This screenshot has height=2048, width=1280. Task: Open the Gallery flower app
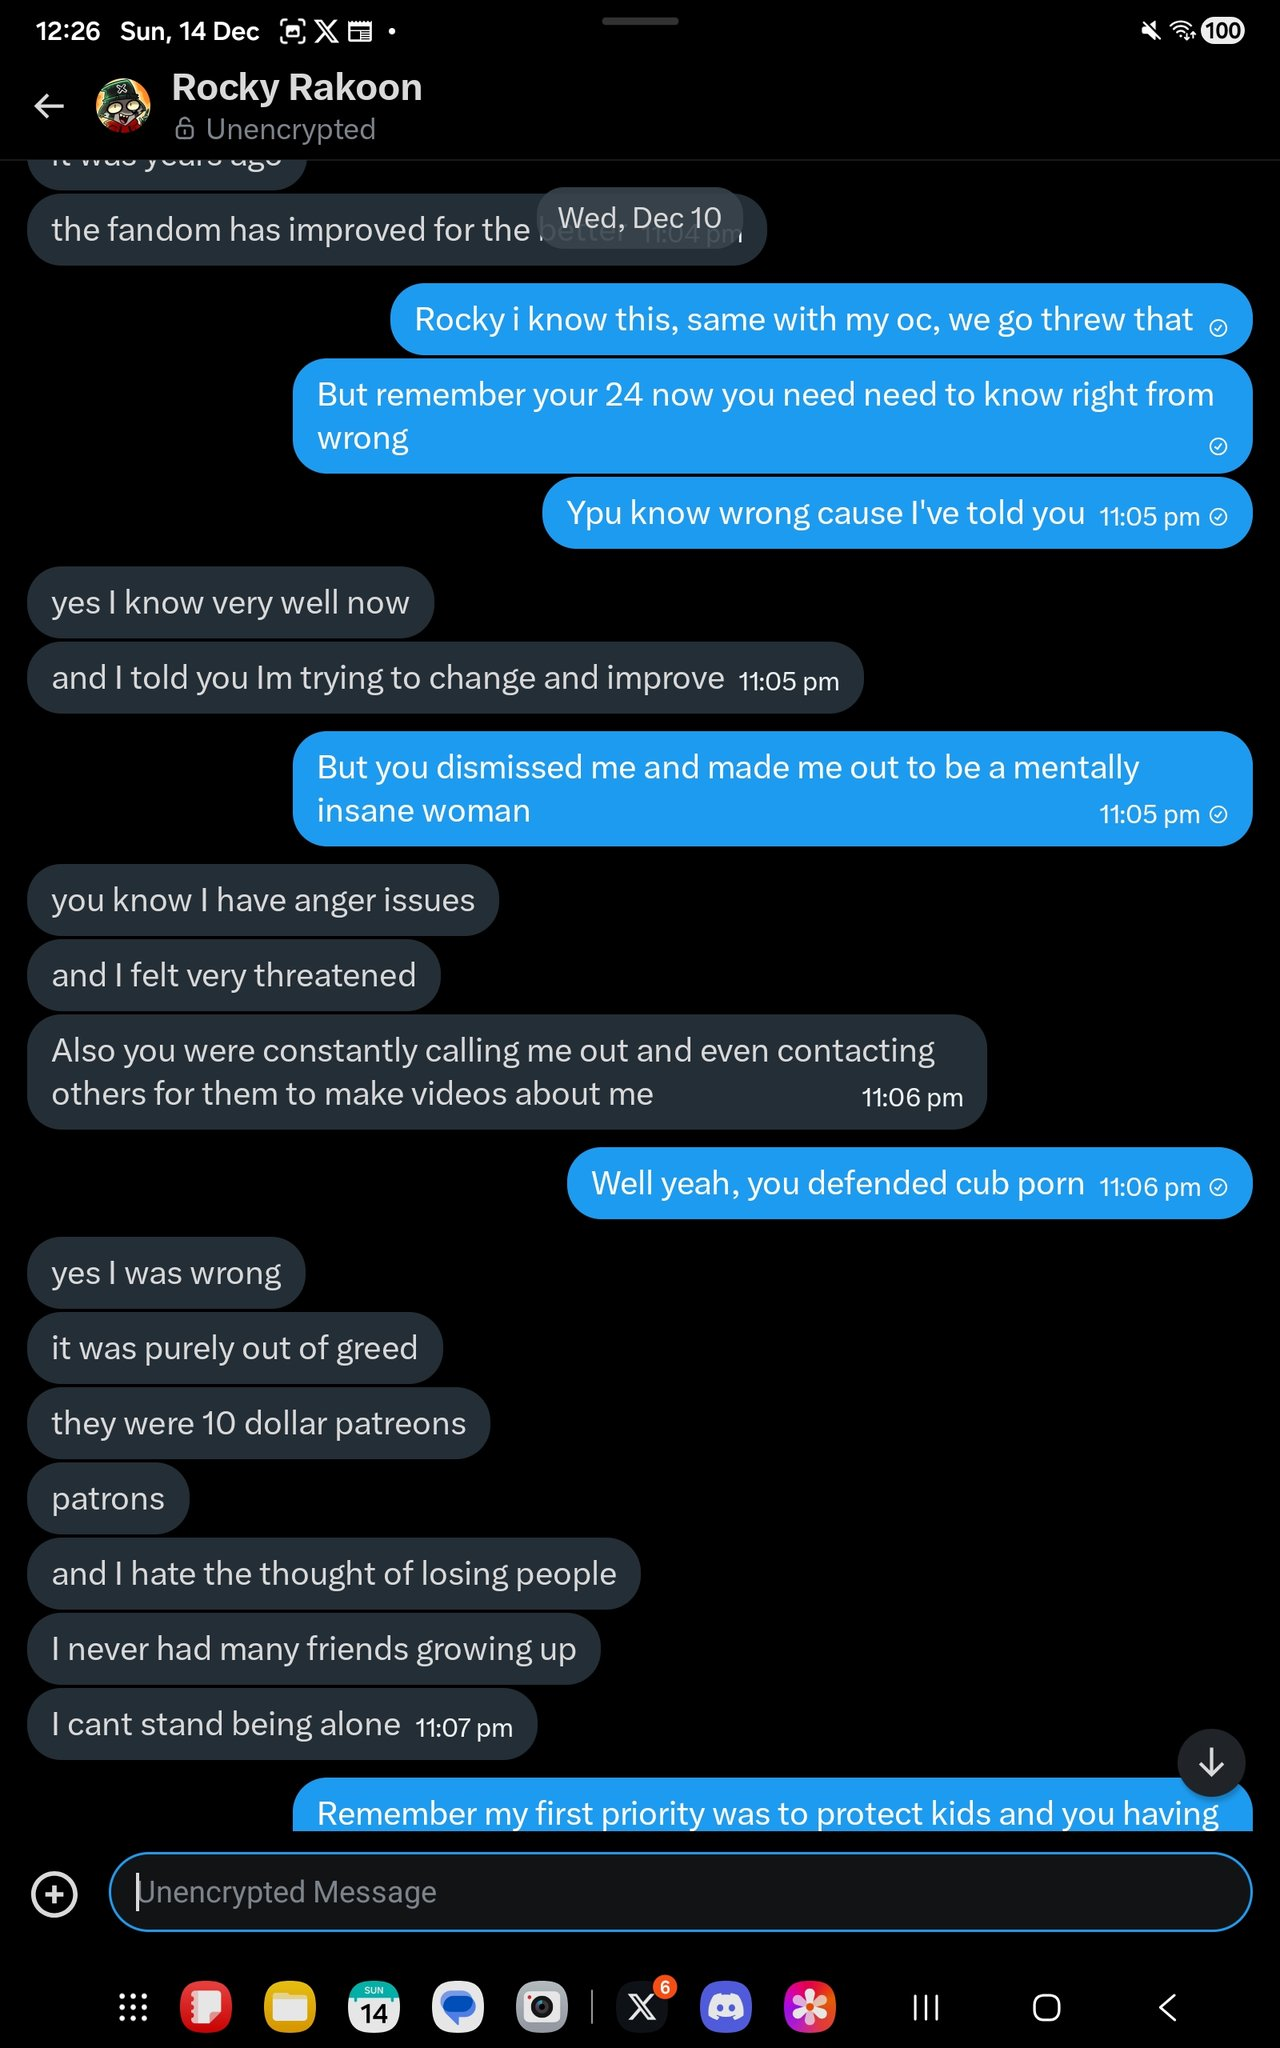click(x=810, y=2007)
